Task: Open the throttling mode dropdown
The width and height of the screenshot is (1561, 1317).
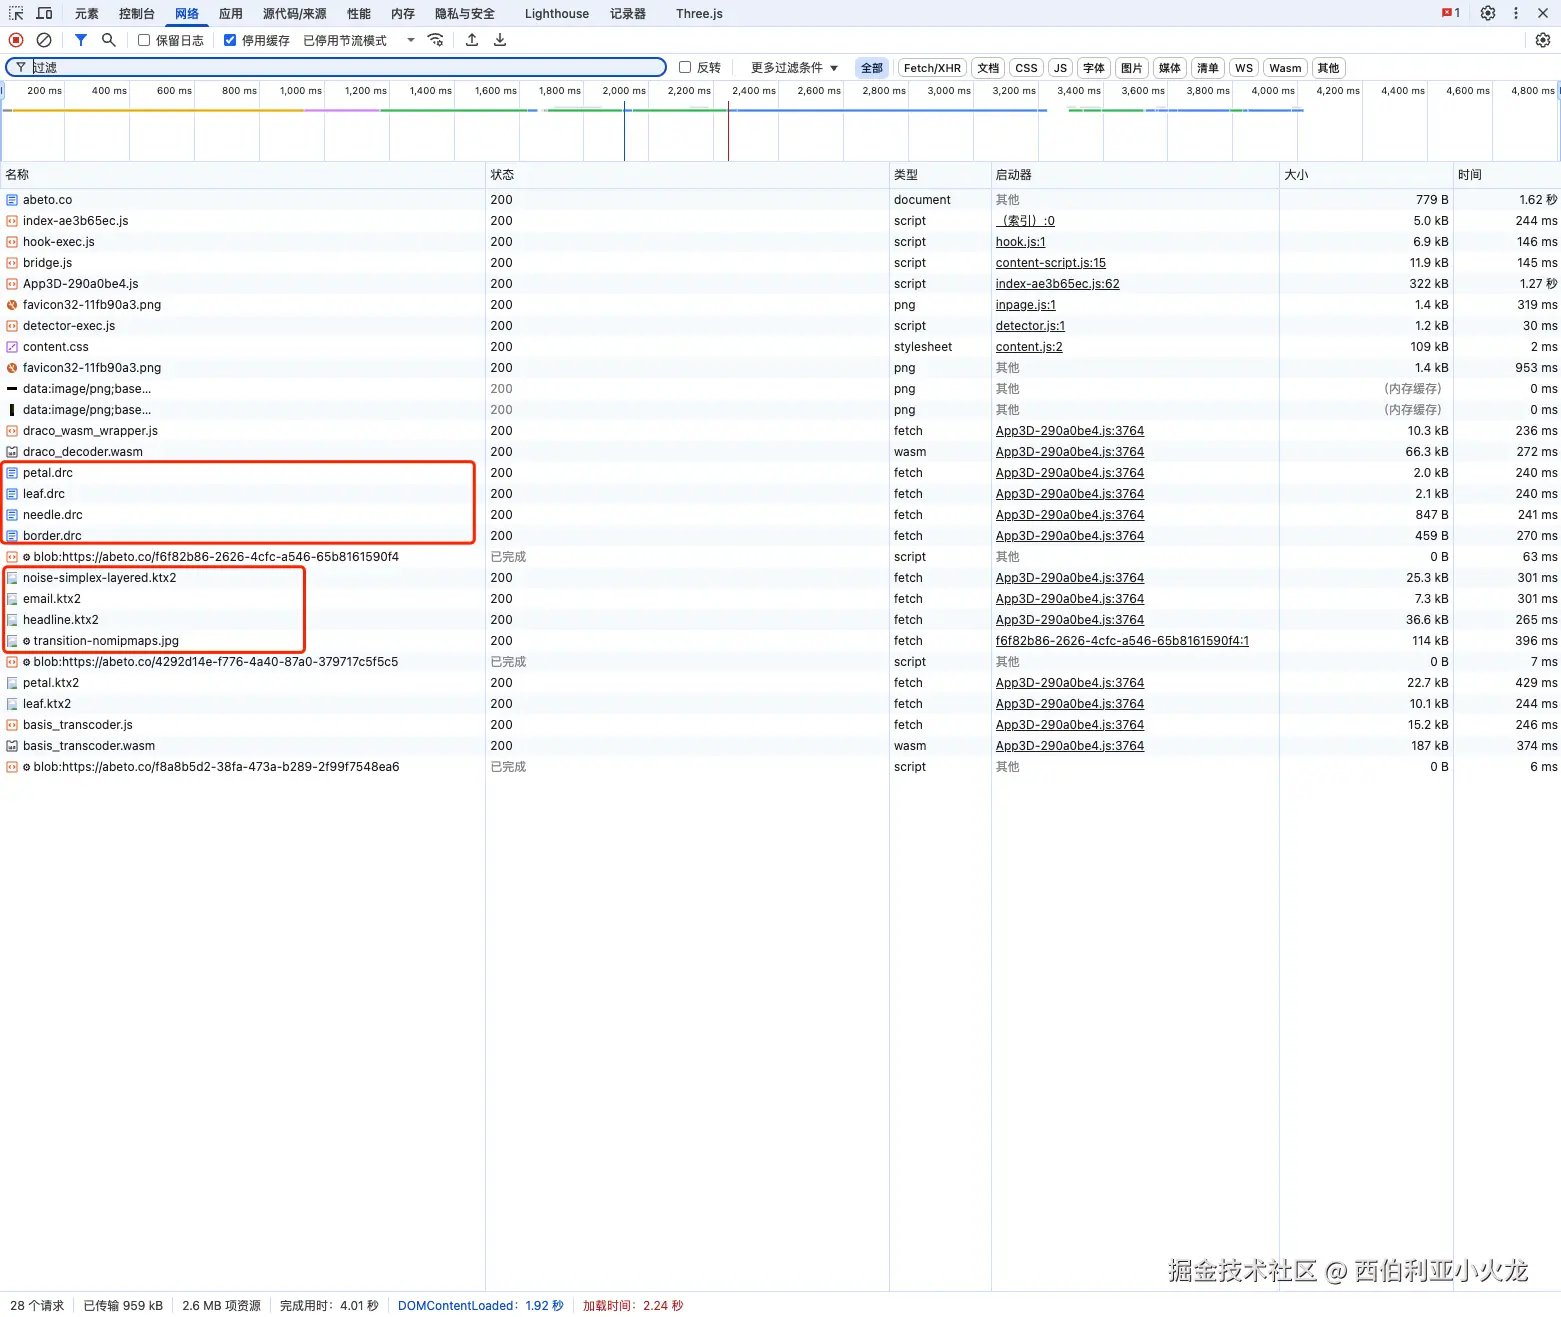Action: pos(359,40)
